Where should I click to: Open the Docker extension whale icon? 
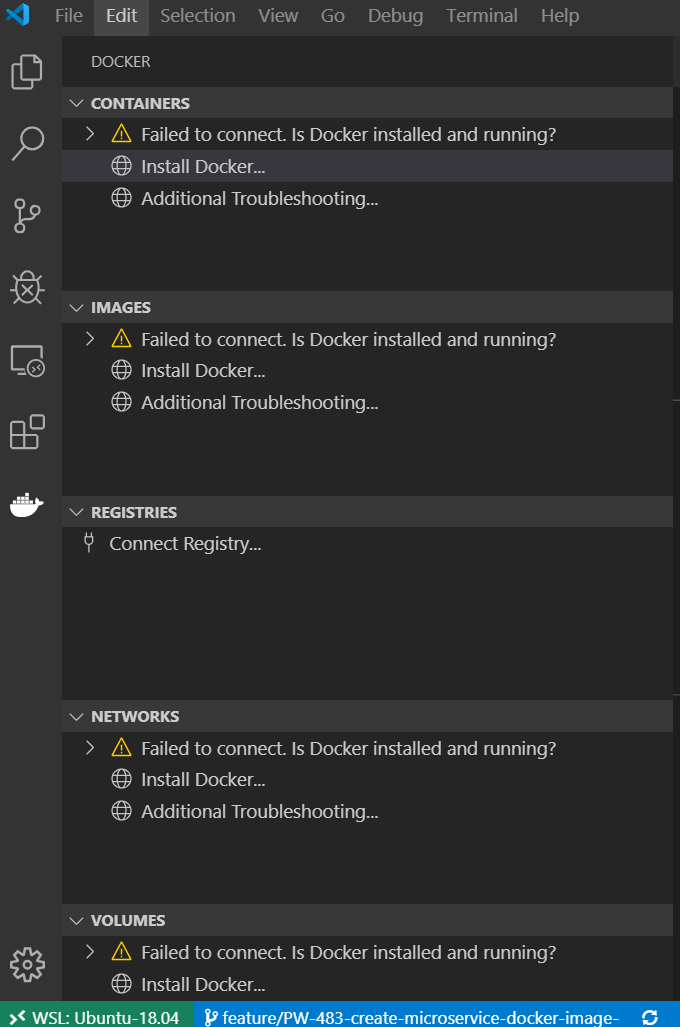pos(26,505)
